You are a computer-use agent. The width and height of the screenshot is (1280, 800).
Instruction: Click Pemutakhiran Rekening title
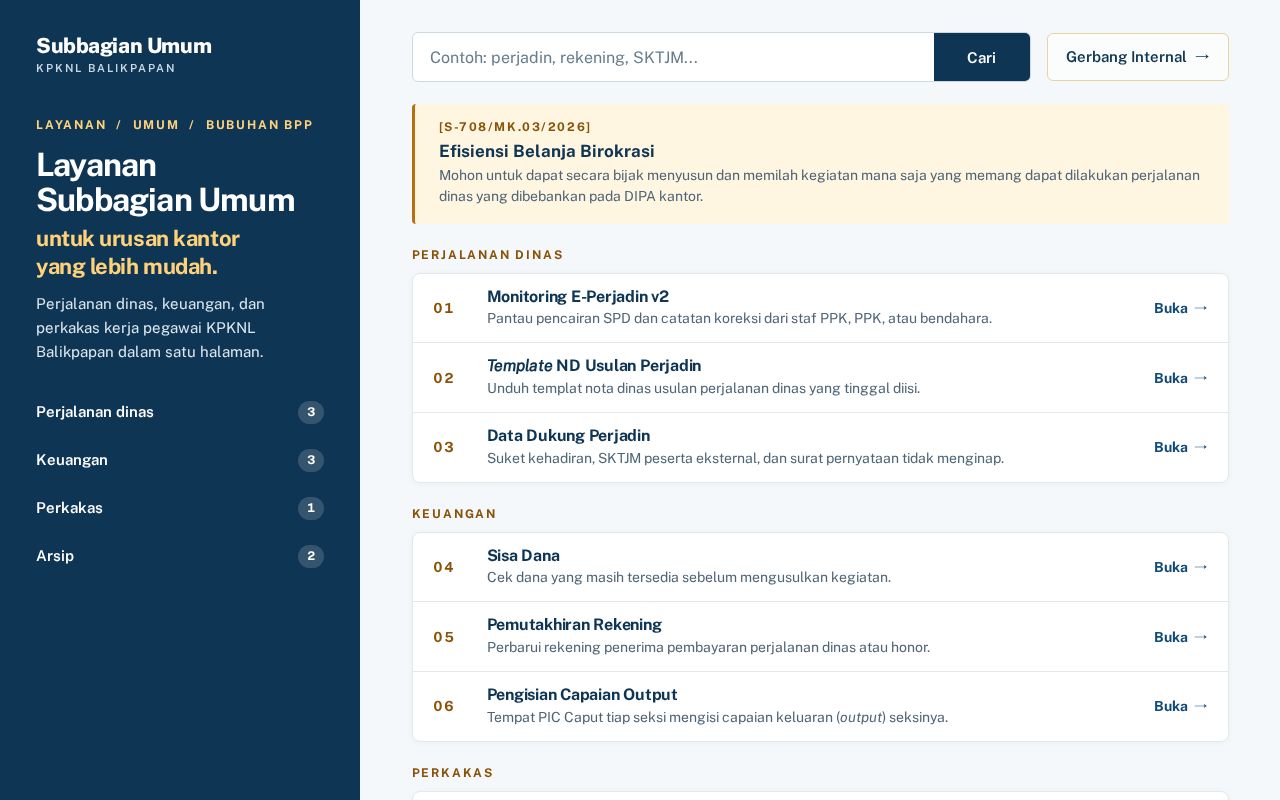(574, 625)
